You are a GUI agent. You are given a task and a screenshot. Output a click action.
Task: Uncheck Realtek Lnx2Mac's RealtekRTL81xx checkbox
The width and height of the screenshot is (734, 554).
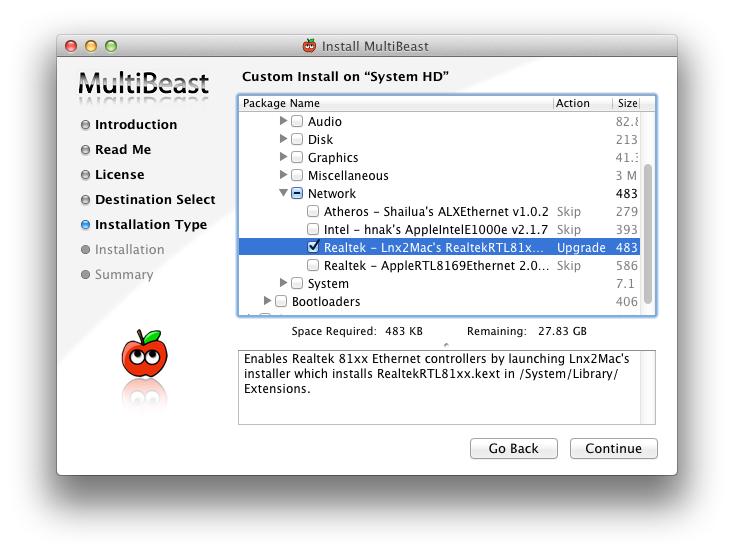[313, 246]
